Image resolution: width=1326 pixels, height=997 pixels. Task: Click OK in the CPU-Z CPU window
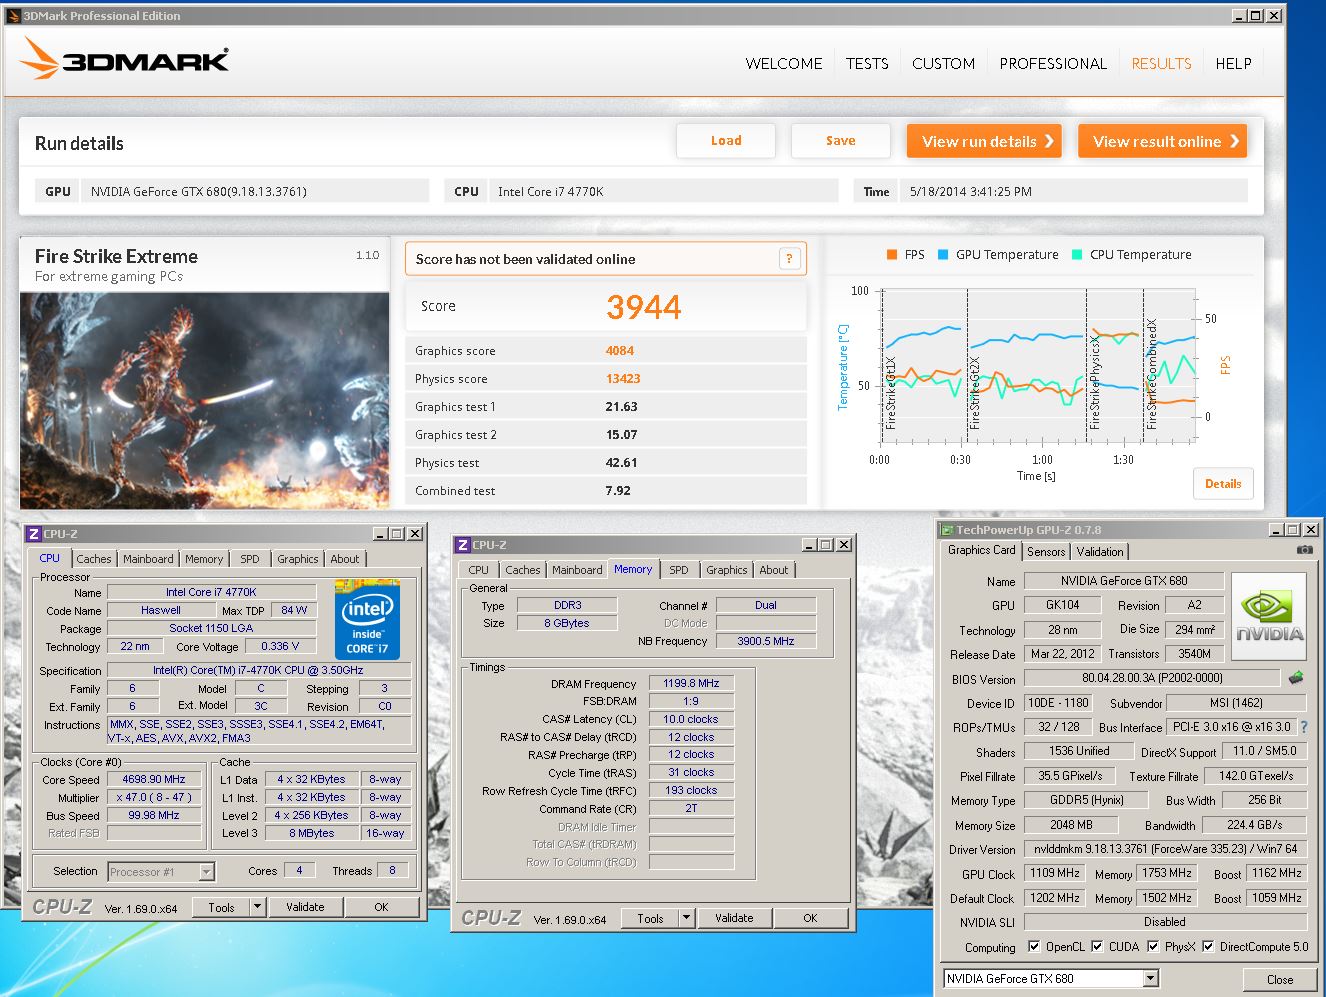coord(381,907)
